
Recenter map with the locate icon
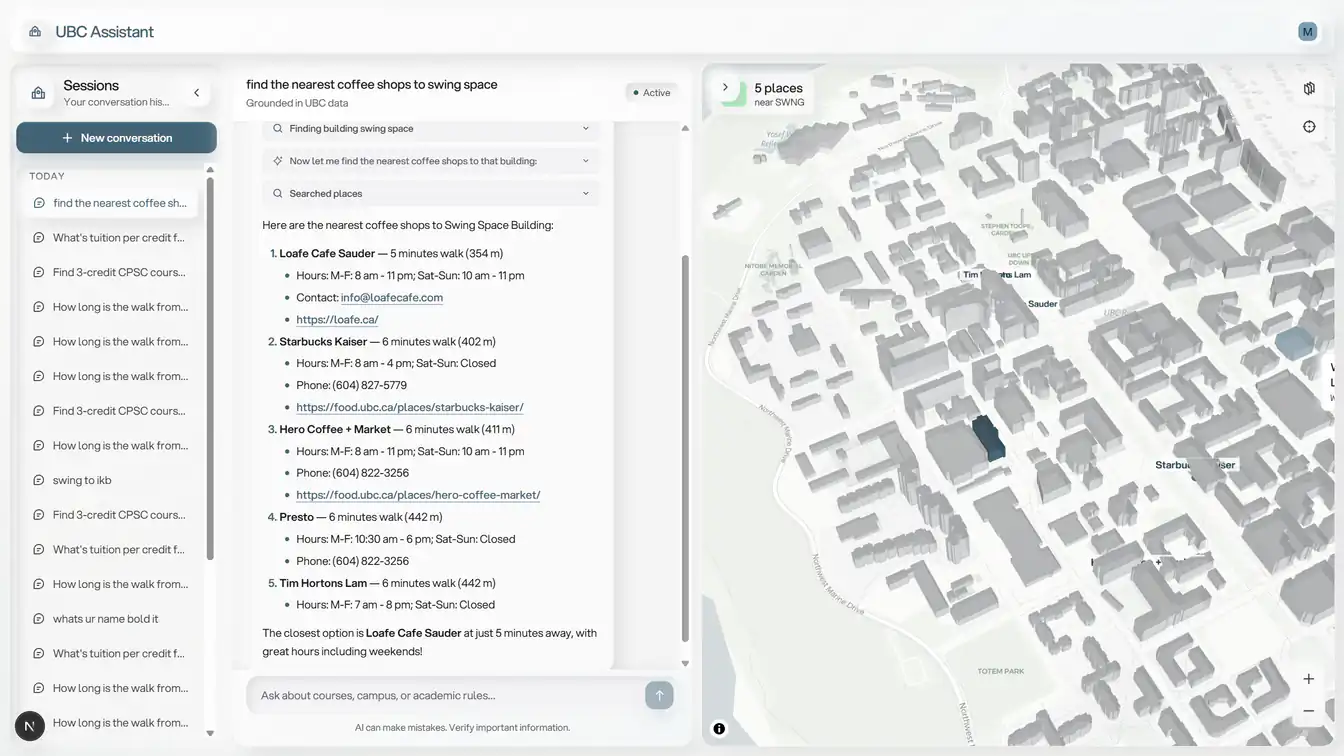1309,126
